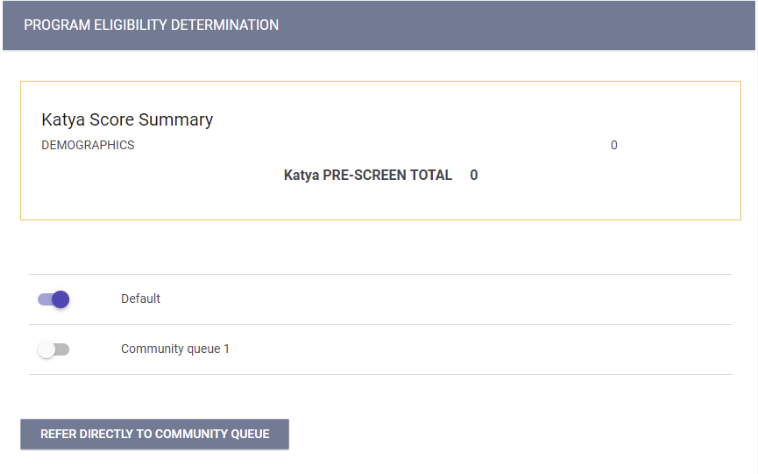This screenshot has width=758, height=474.
Task: Click the Community queue 1 label text
Action: click(175, 350)
